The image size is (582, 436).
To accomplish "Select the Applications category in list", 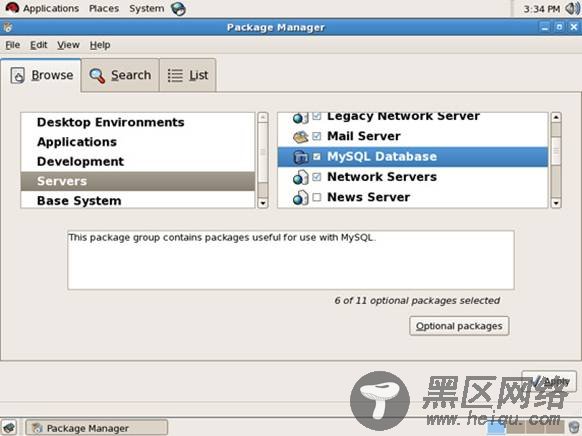I will [x=138, y=142].
